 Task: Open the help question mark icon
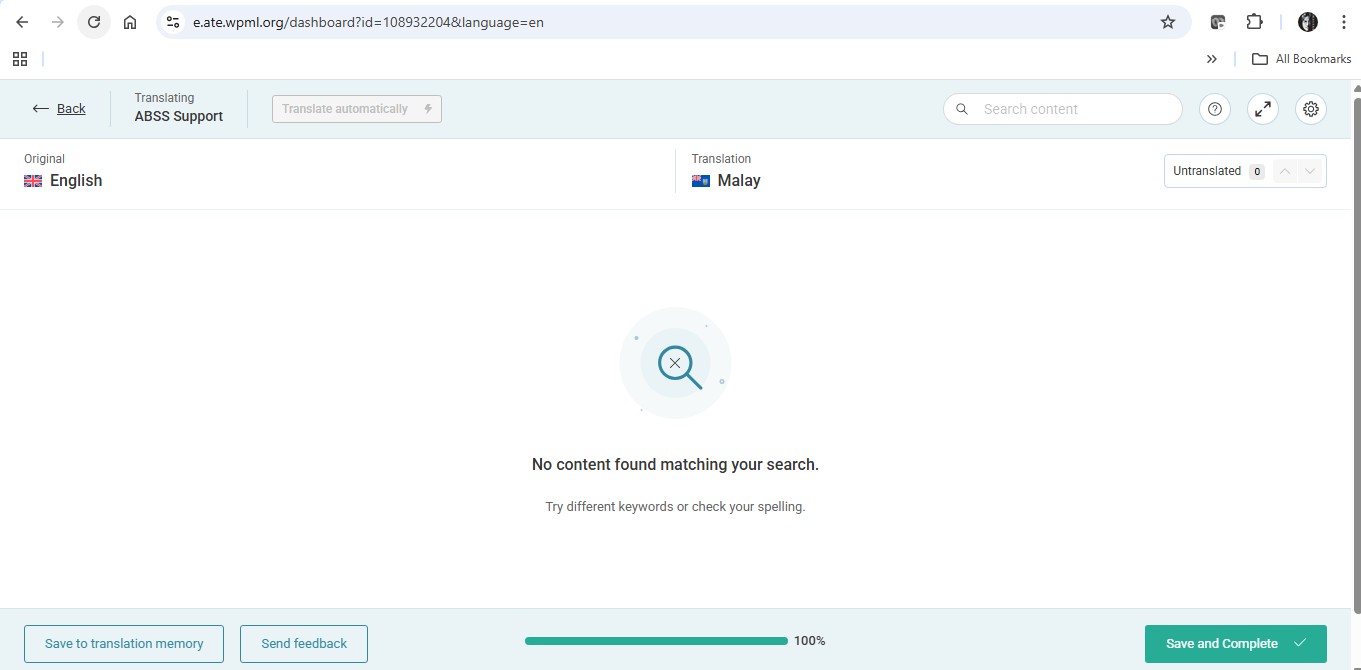click(1215, 109)
